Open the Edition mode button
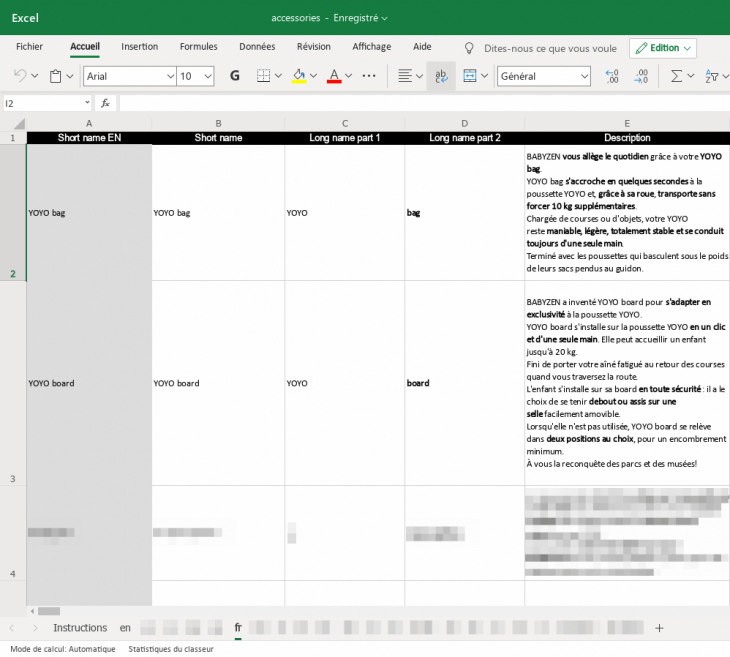This screenshot has height=657, width=730. [663, 48]
